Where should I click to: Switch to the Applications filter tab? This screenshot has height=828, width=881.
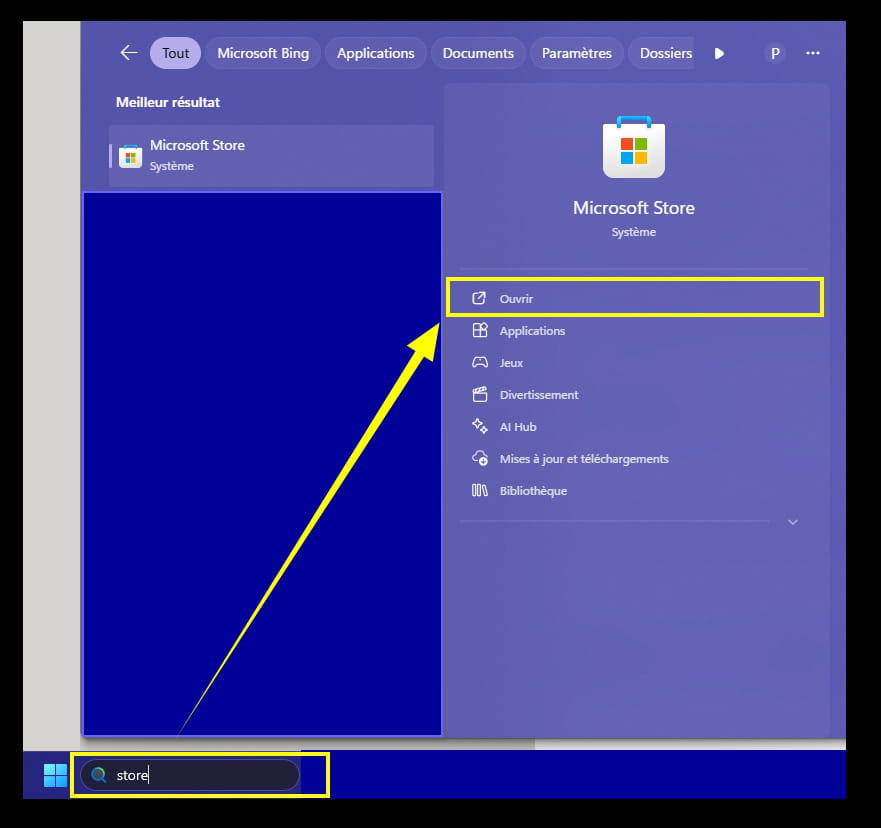tap(375, 53)
